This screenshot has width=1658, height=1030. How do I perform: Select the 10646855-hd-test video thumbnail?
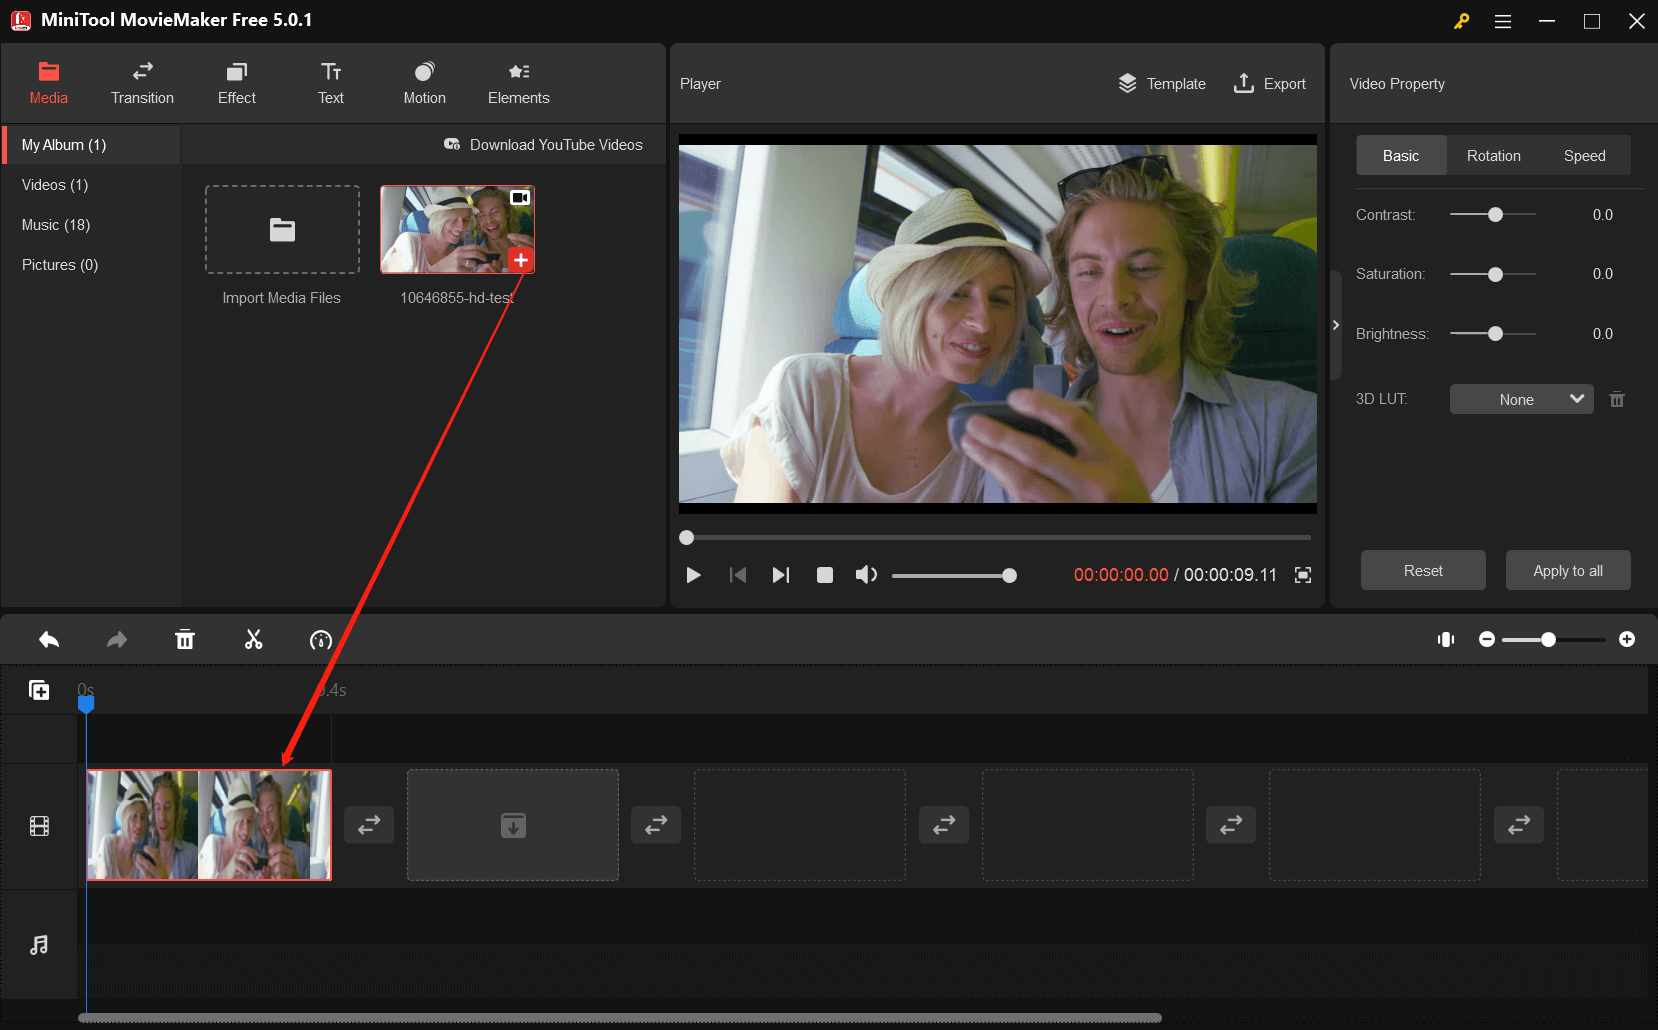coord(457,229)
